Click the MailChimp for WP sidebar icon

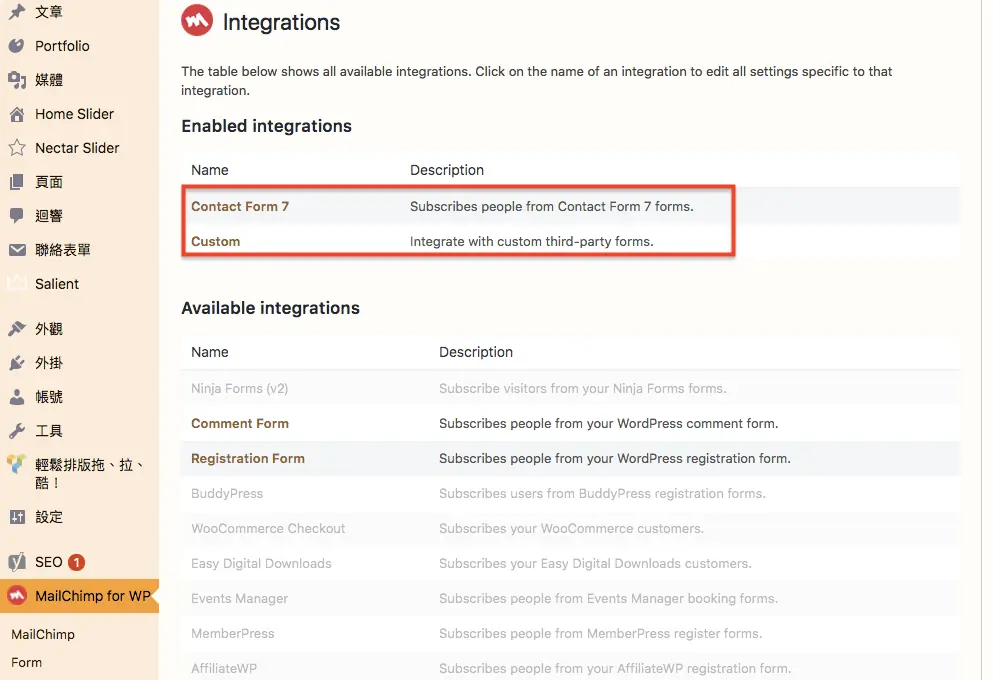[x=17, y=596]
